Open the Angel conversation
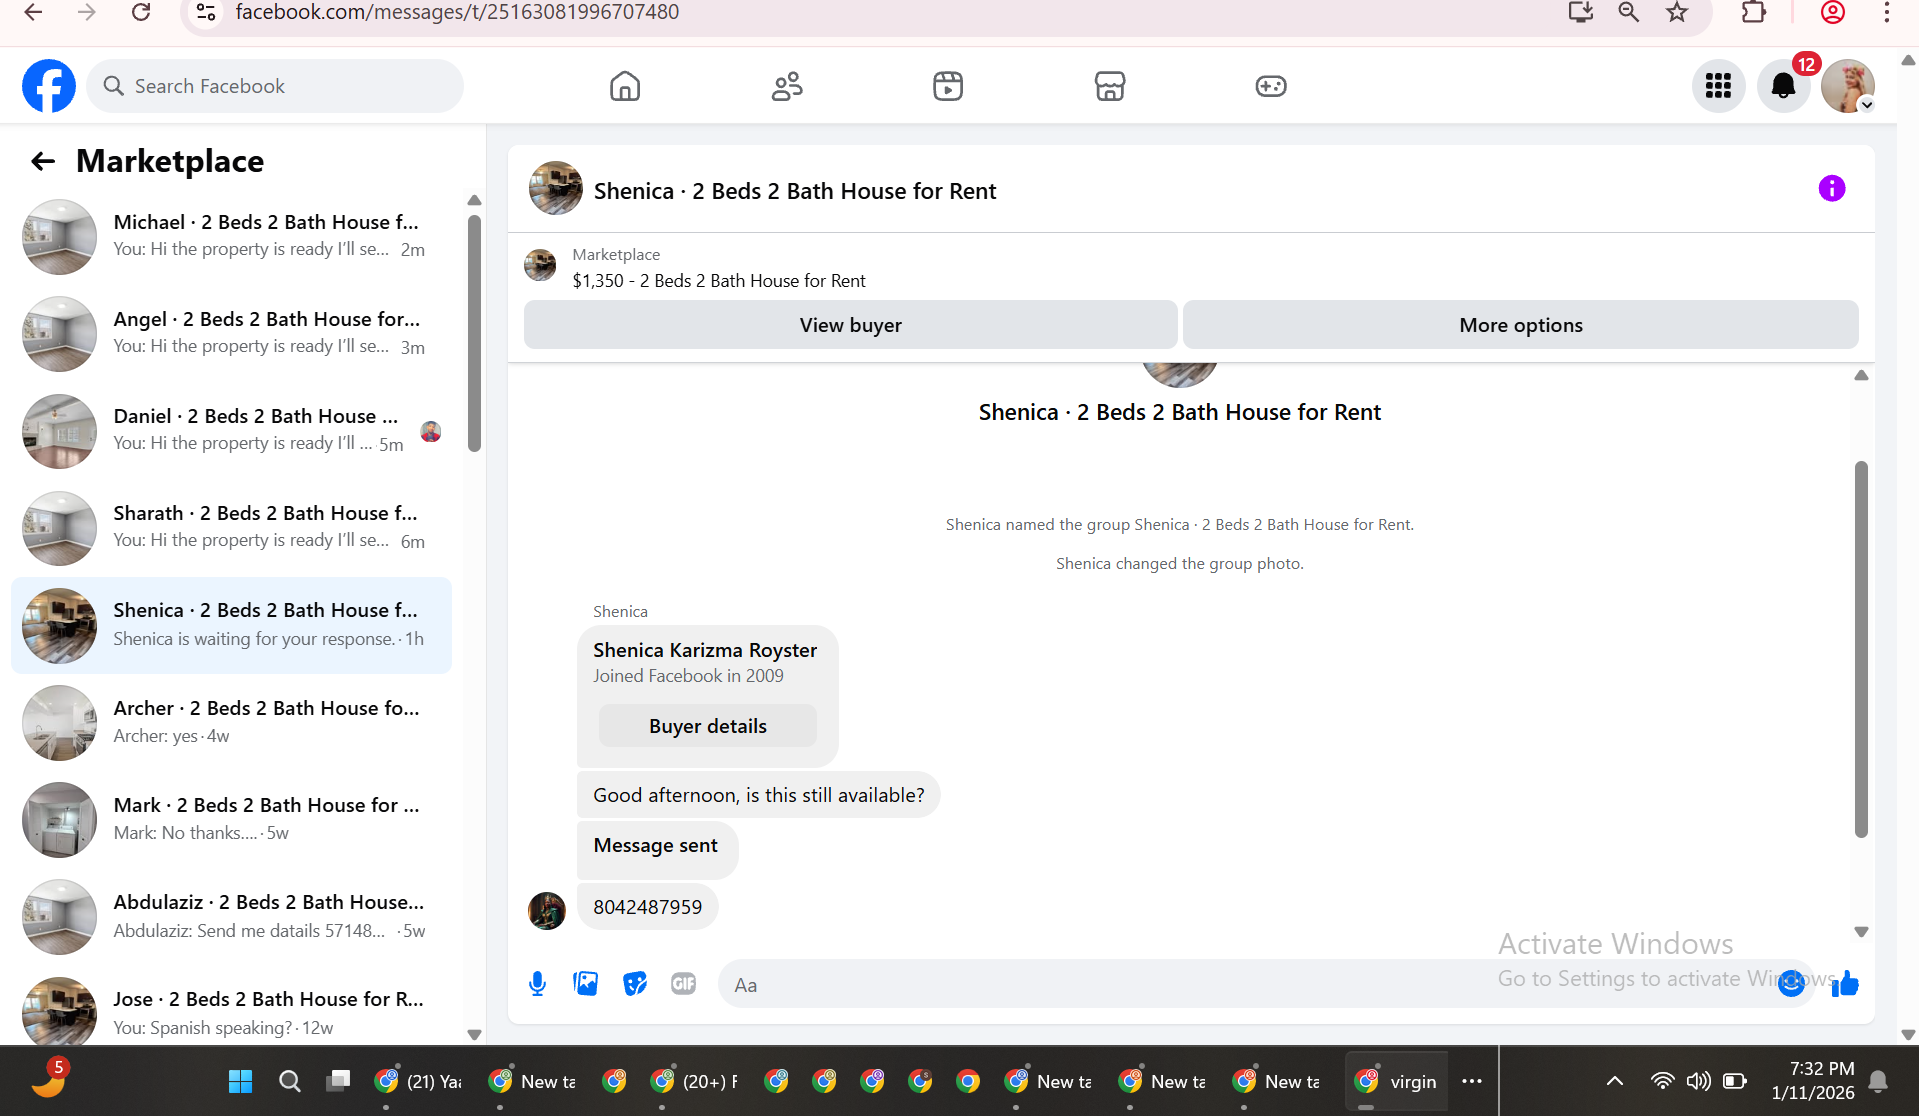Viewport: 1919px width, 1116px height. [232, 333]
